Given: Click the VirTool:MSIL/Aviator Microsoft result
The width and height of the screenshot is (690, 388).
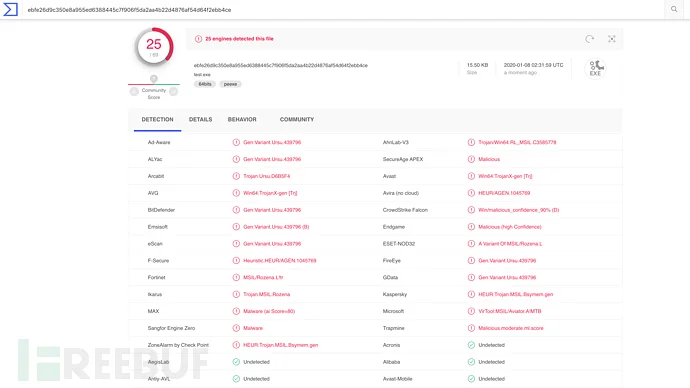Looking at the screenshot, I should tap(510, 311).
